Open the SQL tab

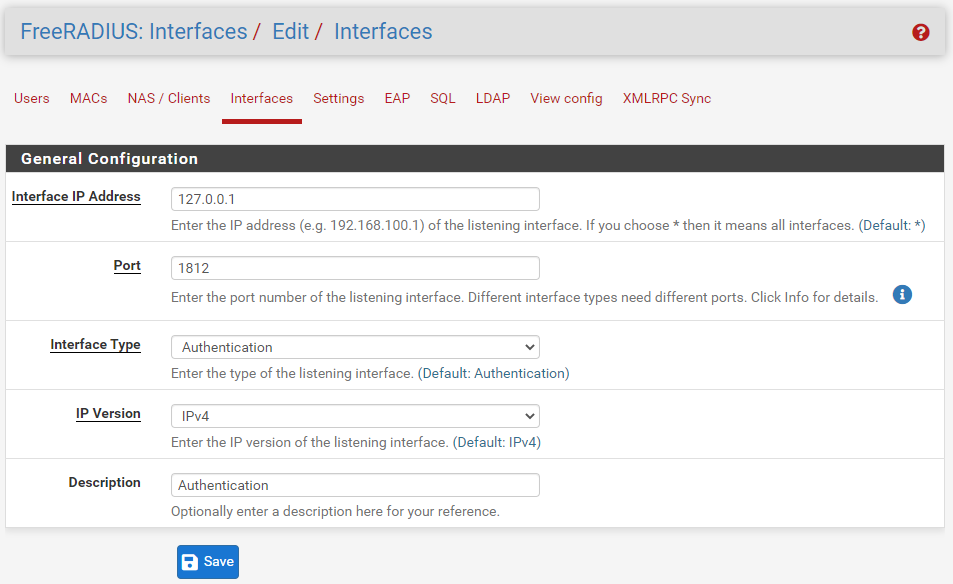(x=443, y=98)
